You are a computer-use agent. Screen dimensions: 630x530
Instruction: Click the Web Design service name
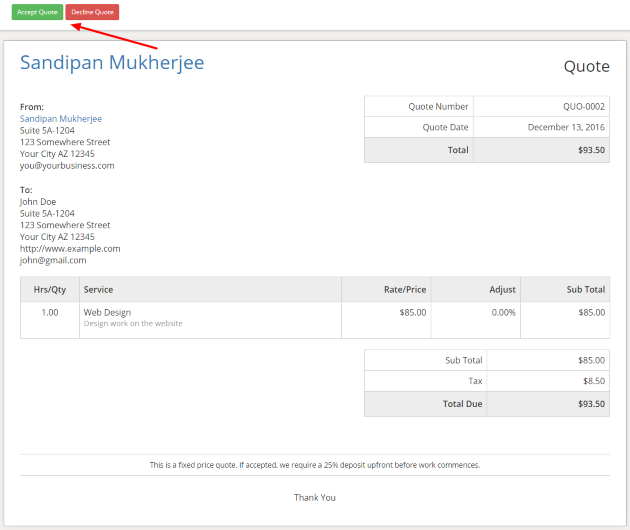(107, 313)
